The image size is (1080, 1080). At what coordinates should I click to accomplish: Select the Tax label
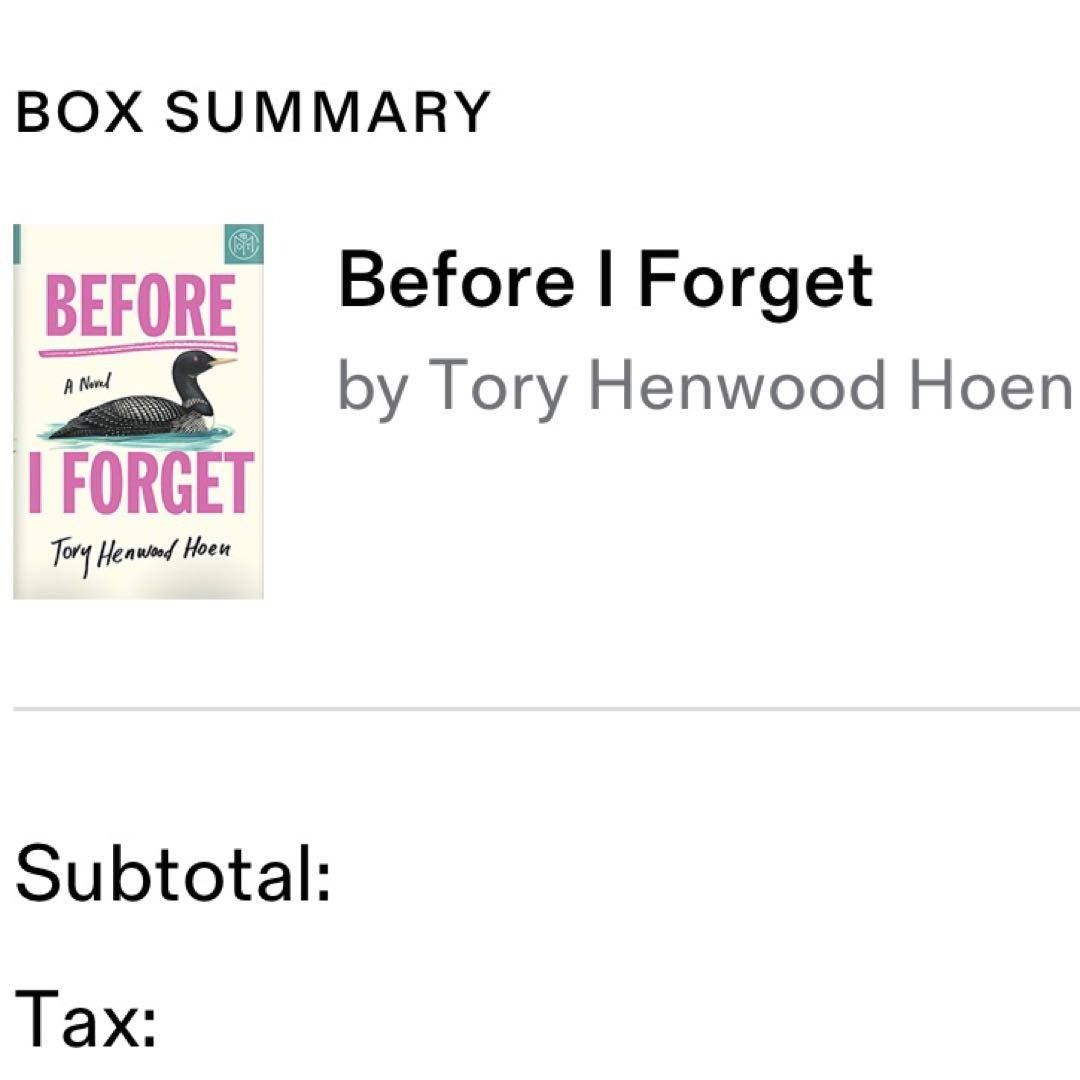85,1018
